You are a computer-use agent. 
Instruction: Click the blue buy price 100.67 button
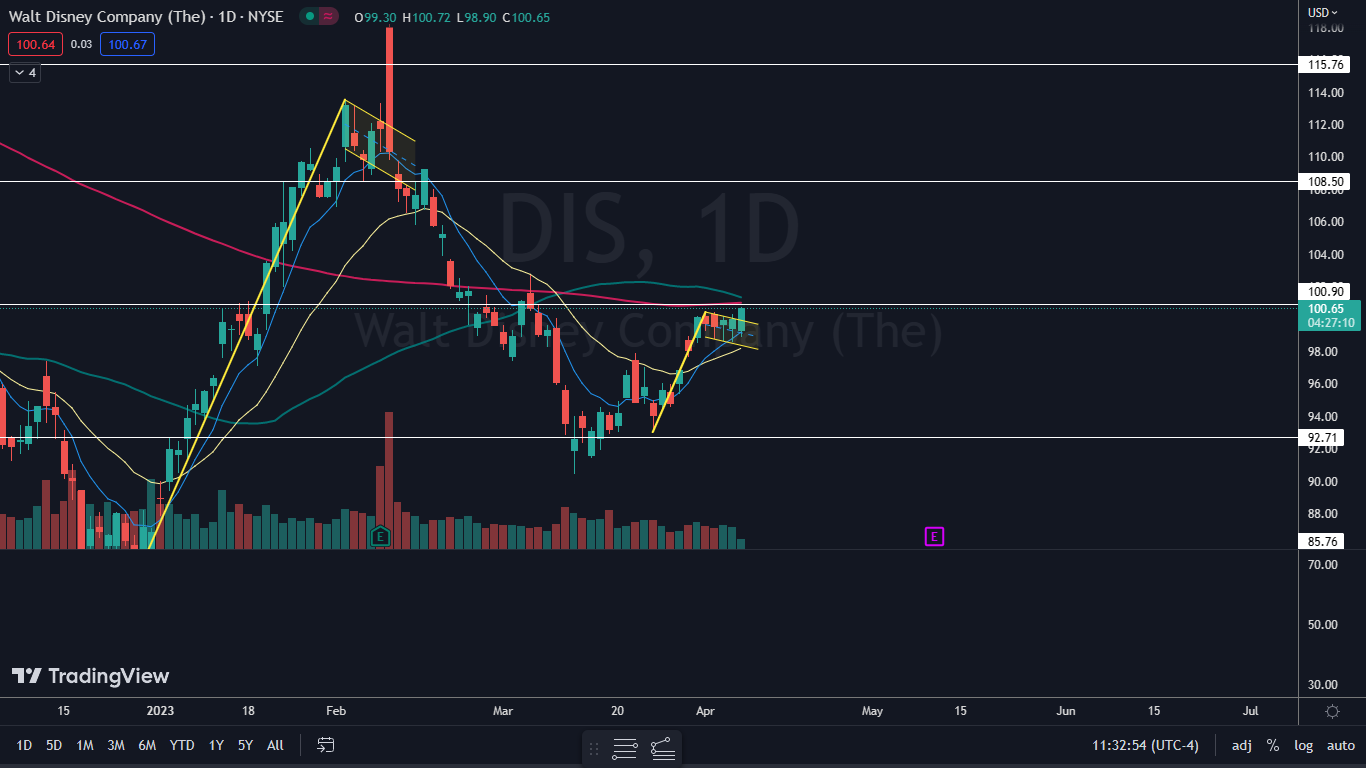(127, 44)
